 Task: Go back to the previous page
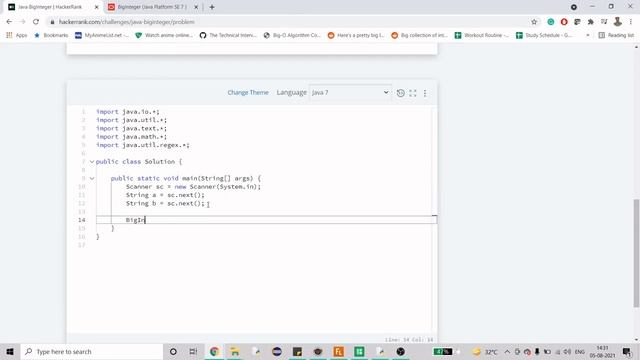tap(9, 22)
